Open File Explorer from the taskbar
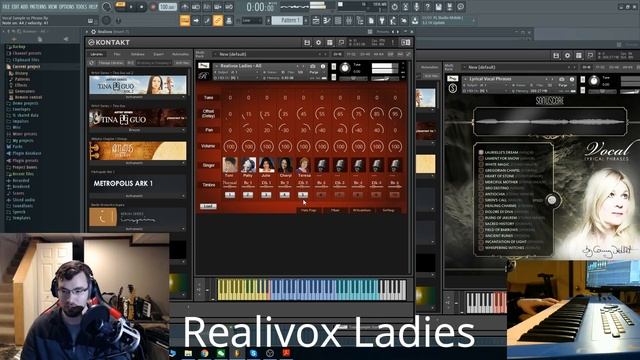640x360 pixels. [x=188, y=353]
